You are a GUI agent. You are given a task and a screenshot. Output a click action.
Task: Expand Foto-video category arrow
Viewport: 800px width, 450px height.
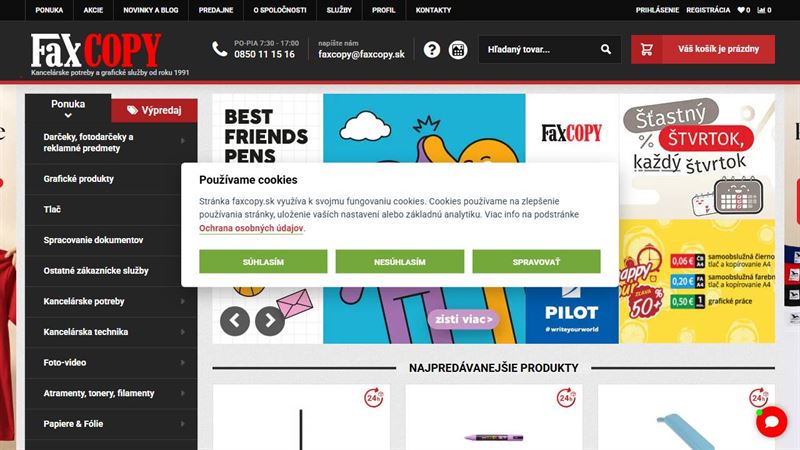coord(183,363)
